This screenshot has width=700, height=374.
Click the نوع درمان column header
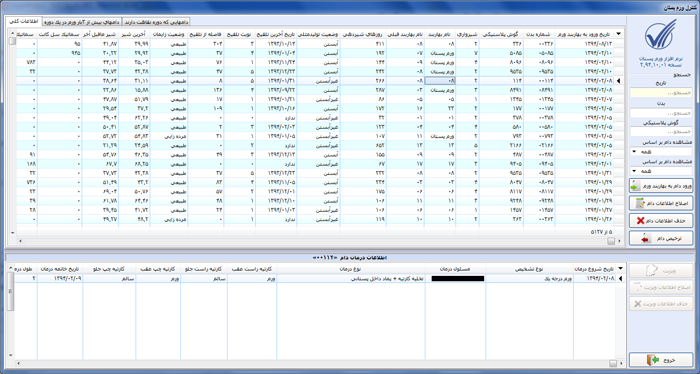[x=351, y=269]
